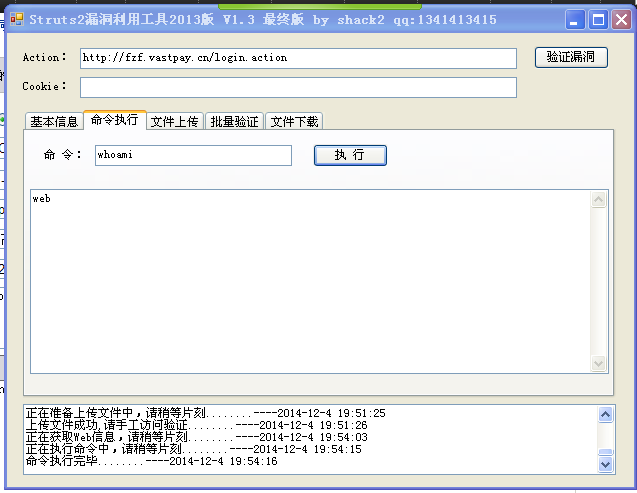Minimize the Struts2 tool window

coord(575,19)
